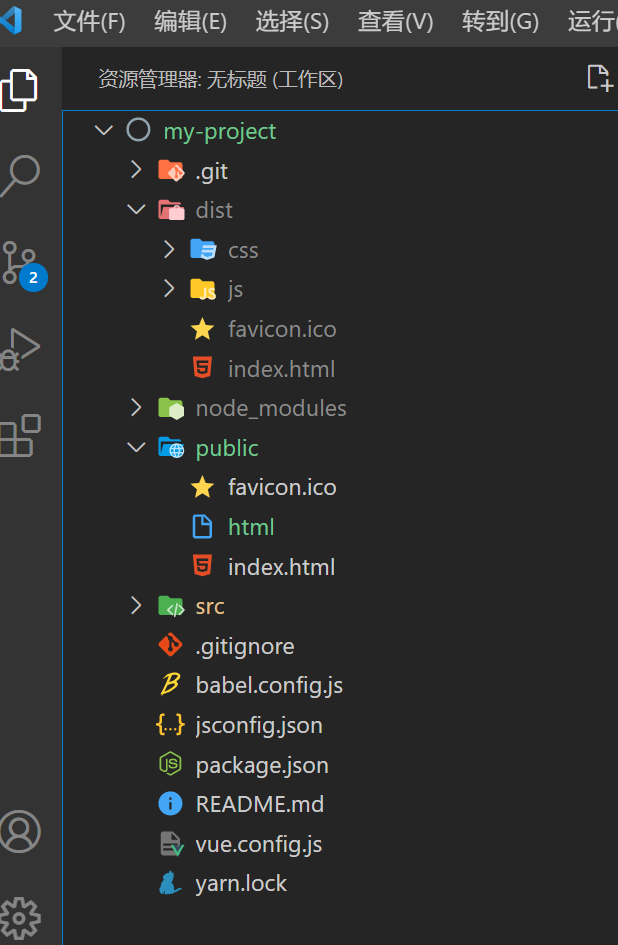The image size is (618, 945).
Task: Open Source Control with 2 changes
Action: pos(21,262)
